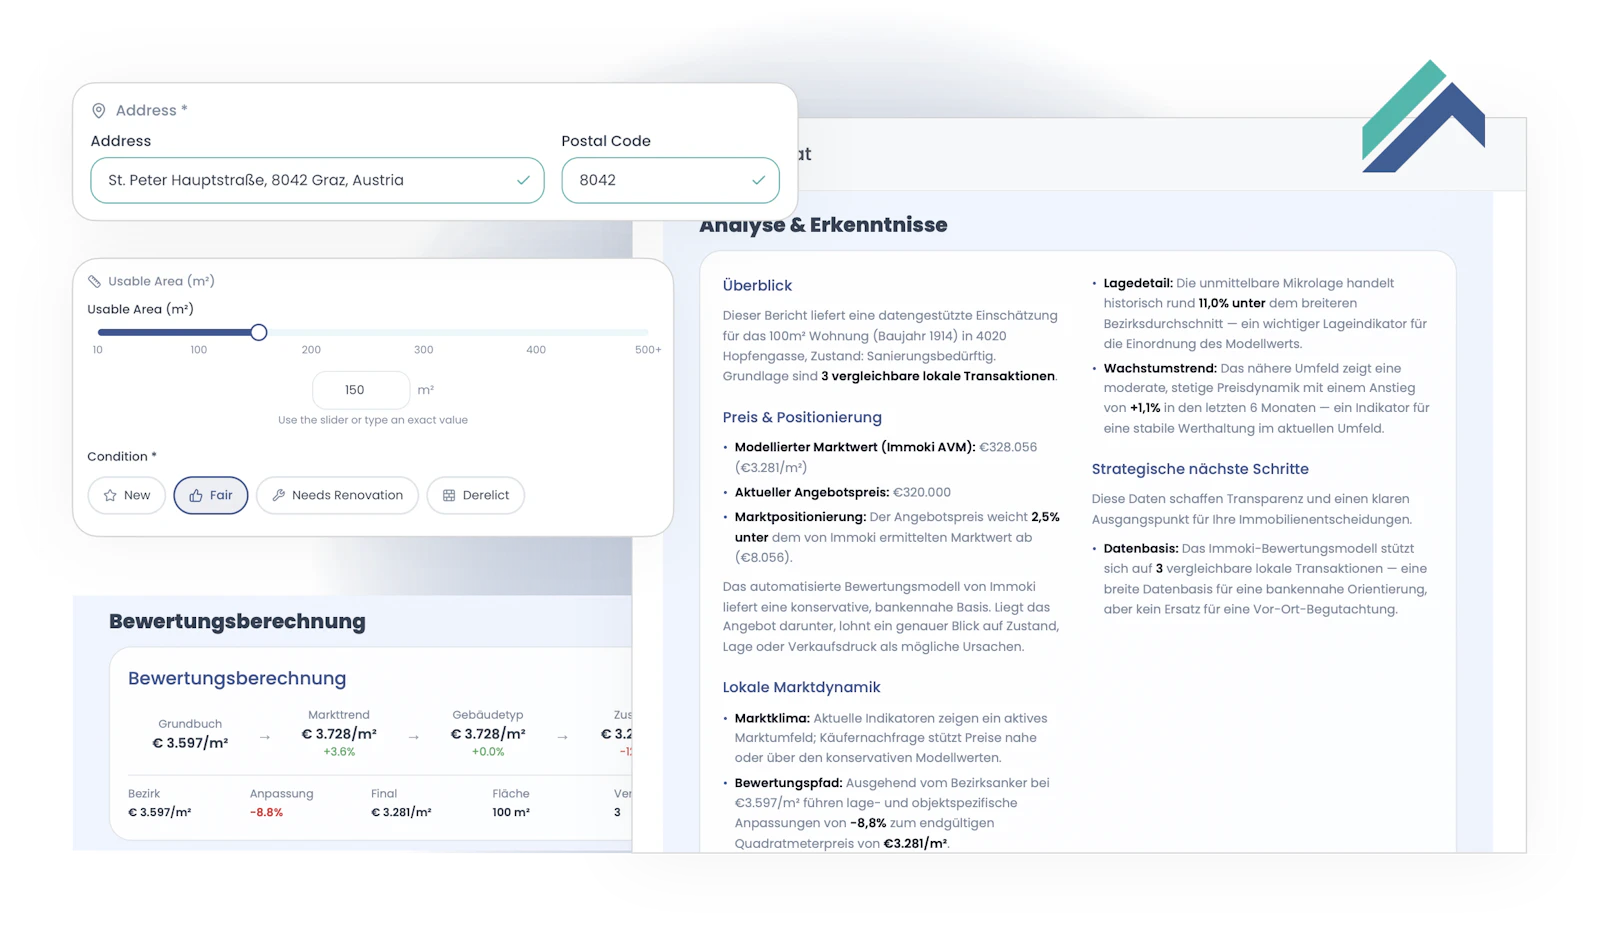The image size is (1600, 928).
Task: Select the Fair condition option
Action: 211,495
